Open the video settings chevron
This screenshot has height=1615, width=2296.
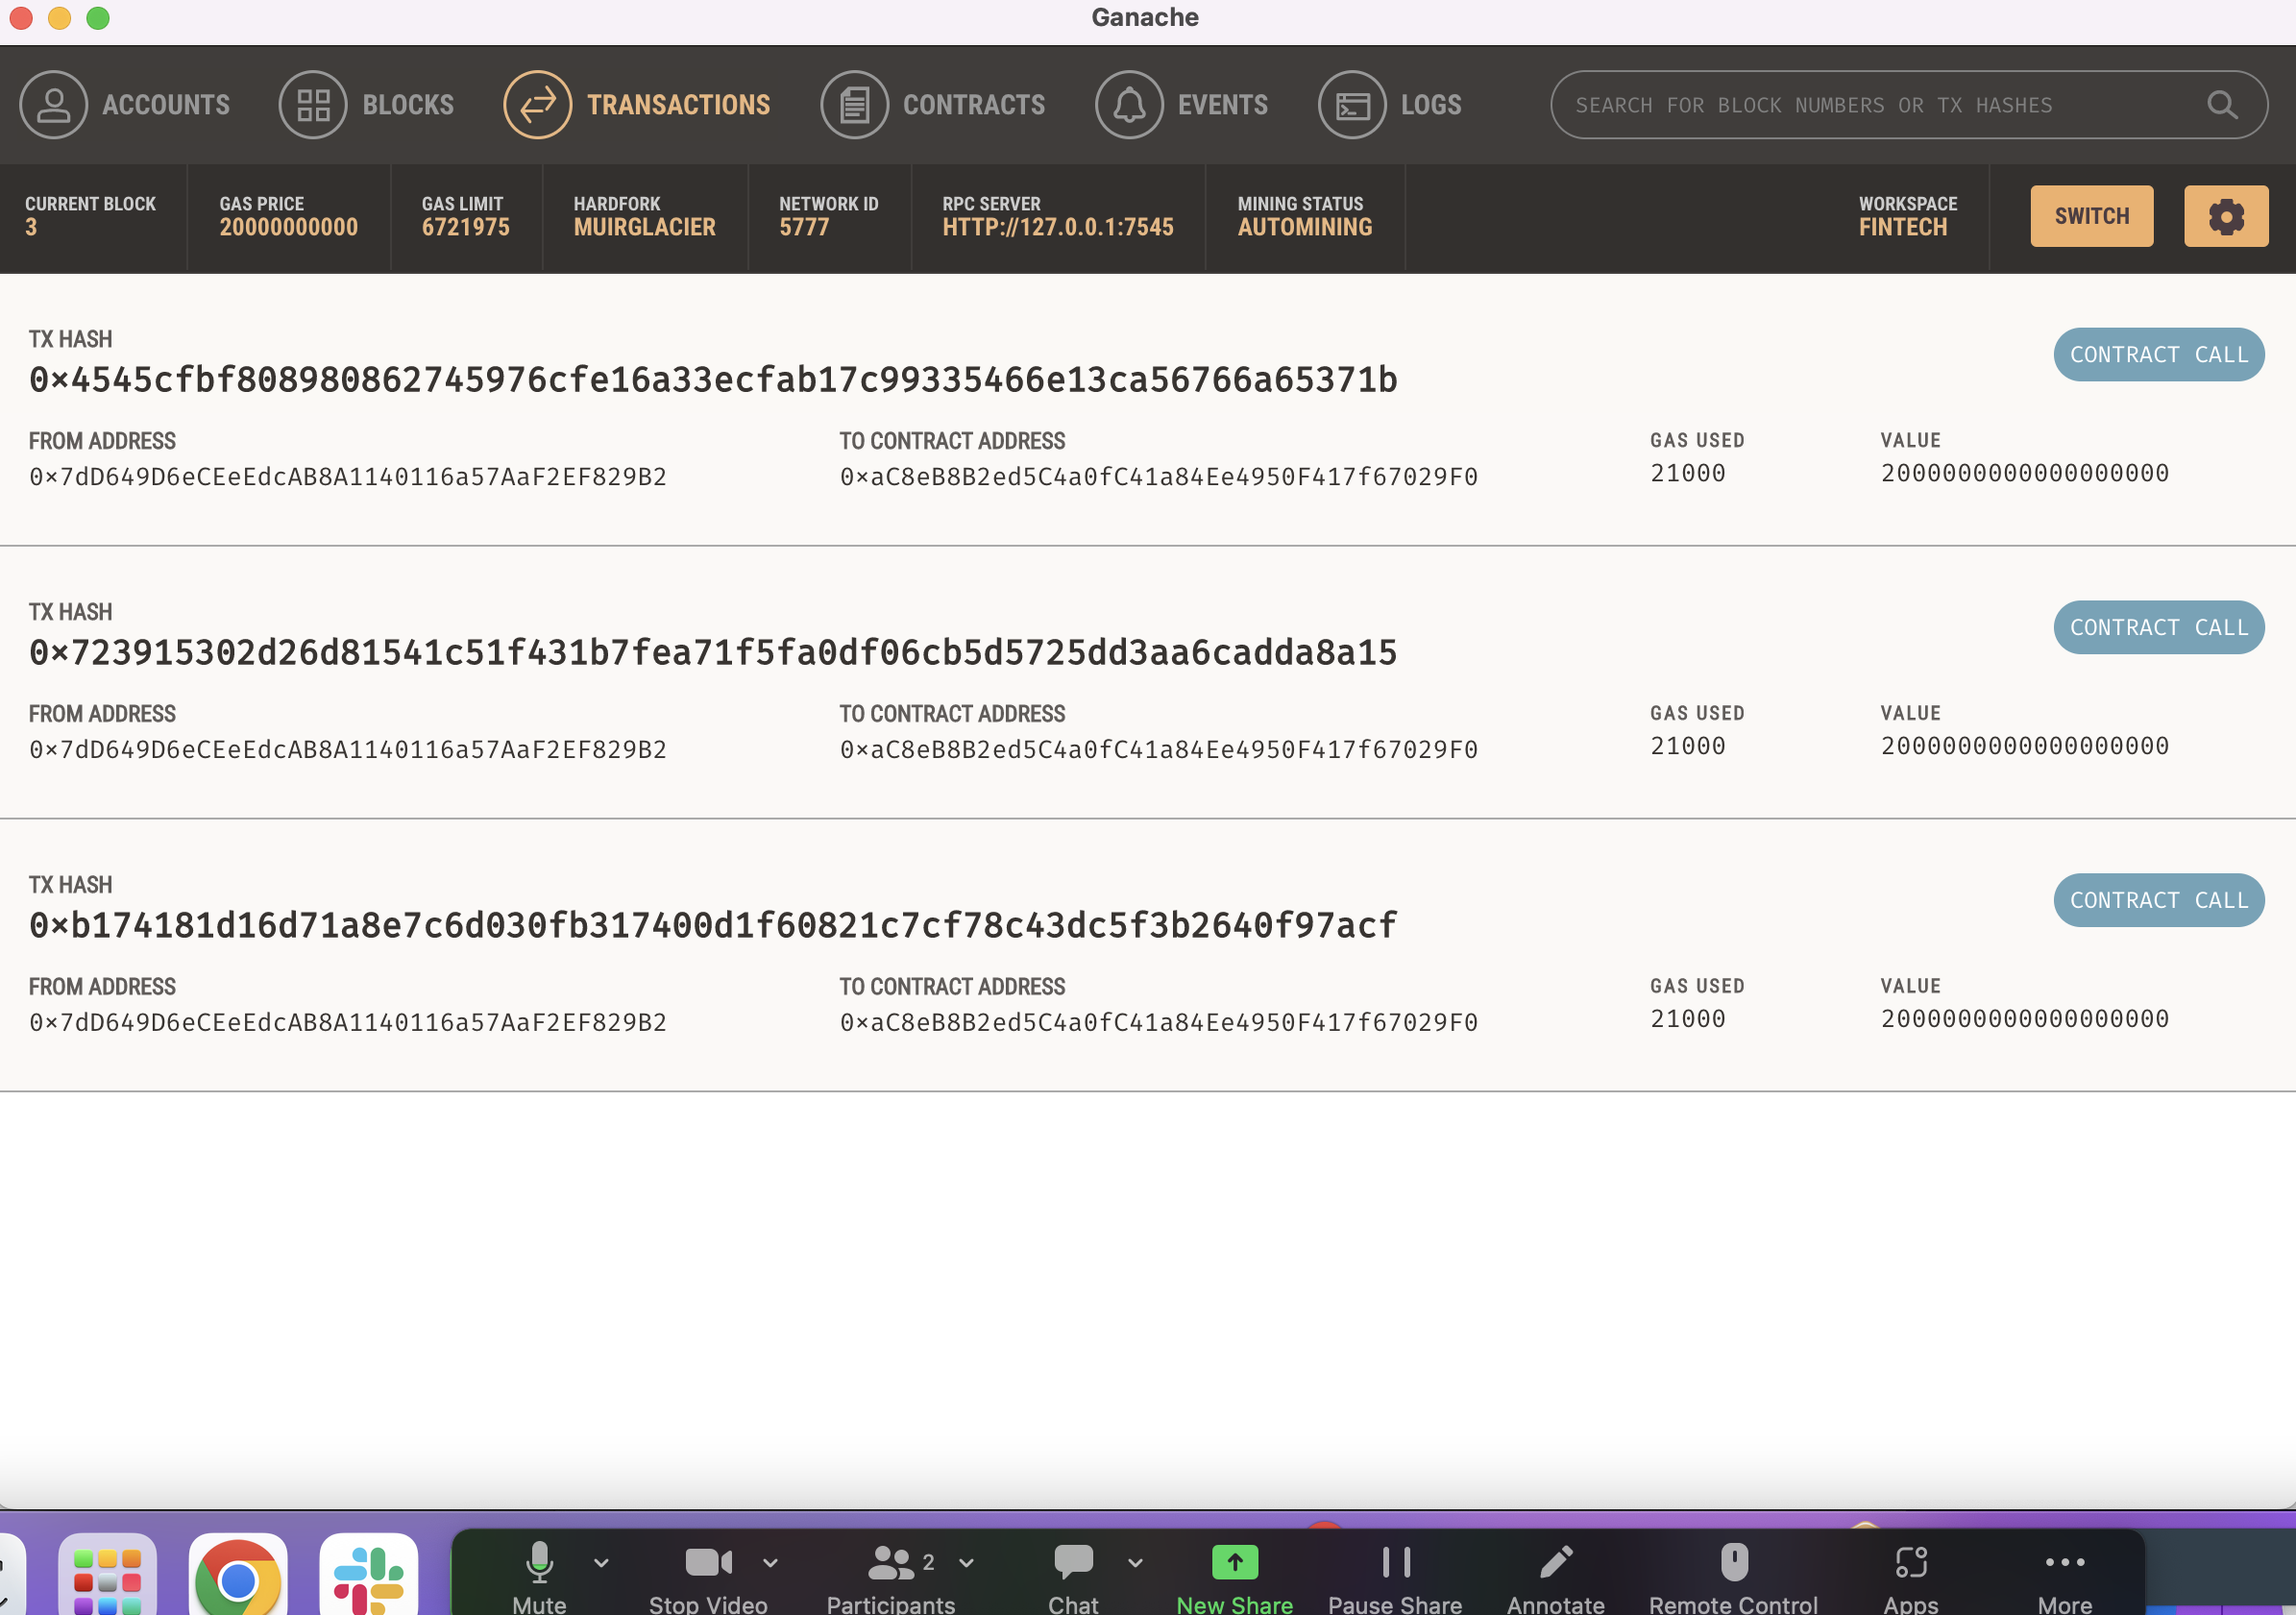[769, 1562]
